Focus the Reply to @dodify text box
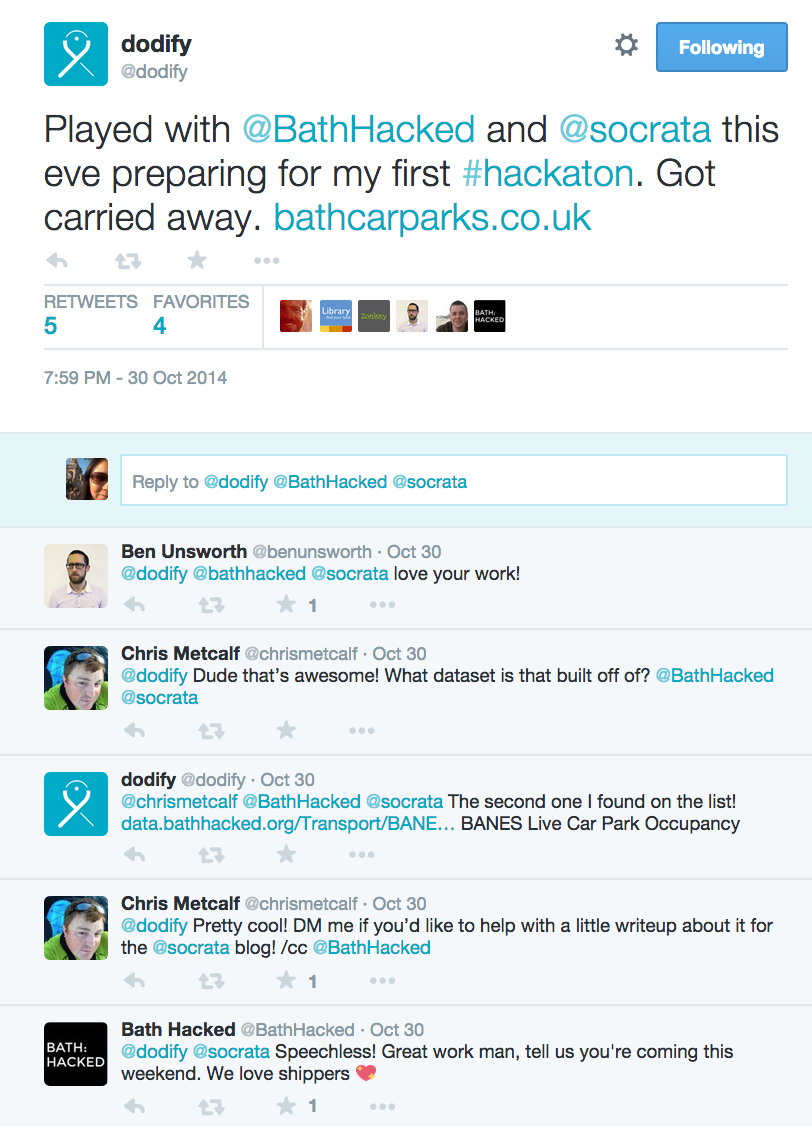This screenshot has width=812, height=1126. click(454, 480)
